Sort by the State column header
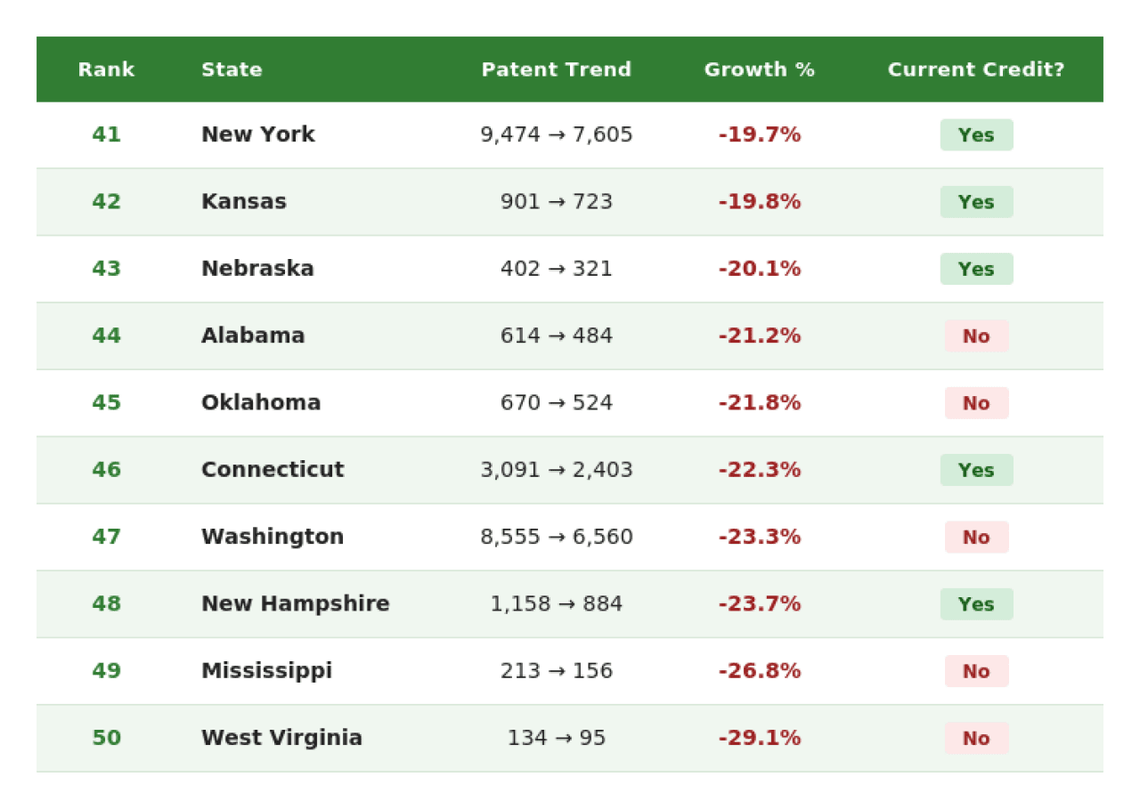The height and width of the screenshot is (809, 1140). 231,70
